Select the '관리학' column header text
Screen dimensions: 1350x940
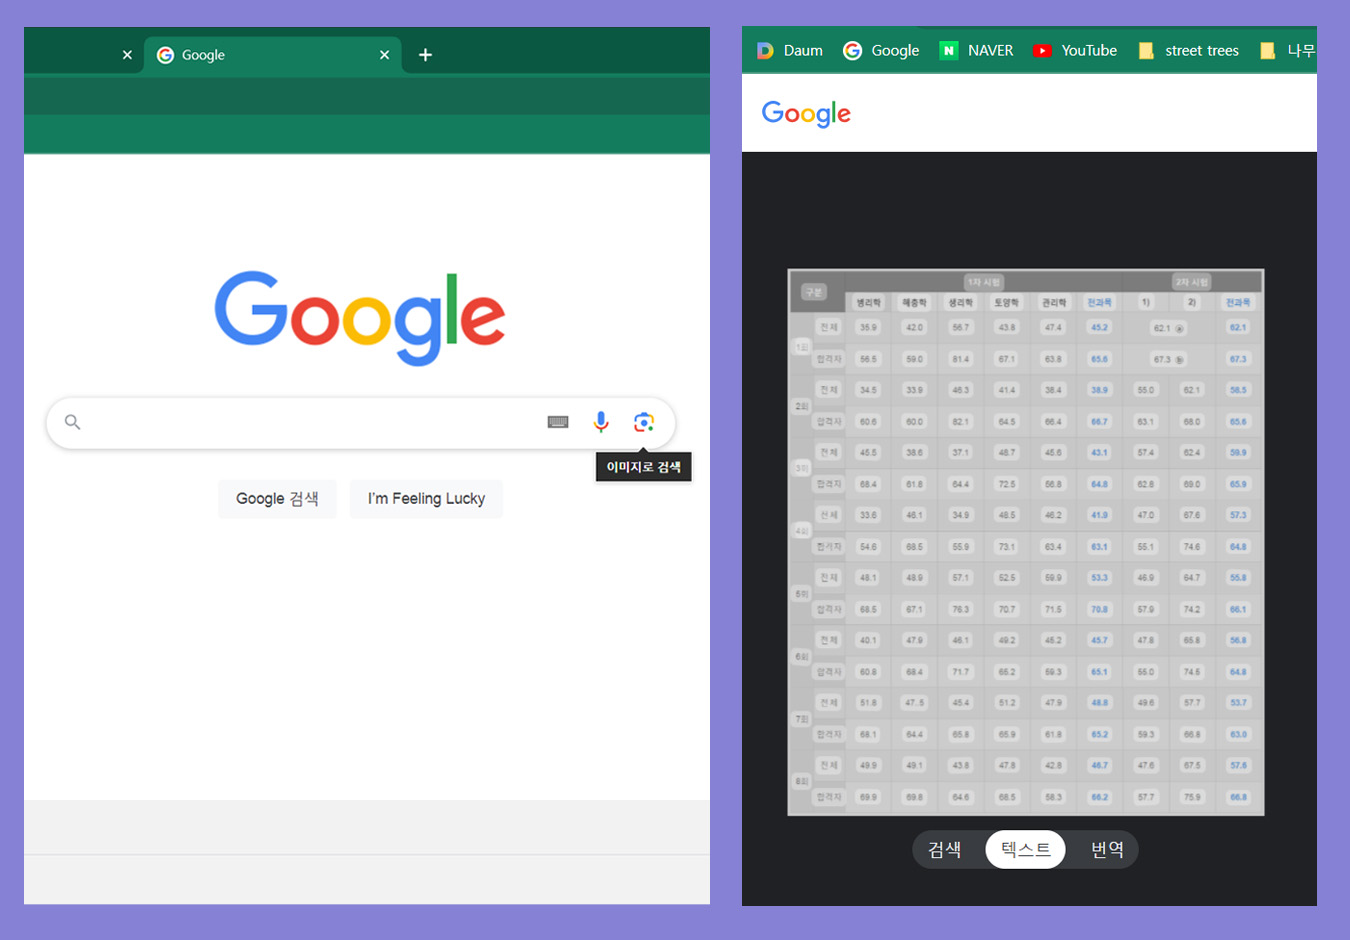click(x=1053, y=302)
